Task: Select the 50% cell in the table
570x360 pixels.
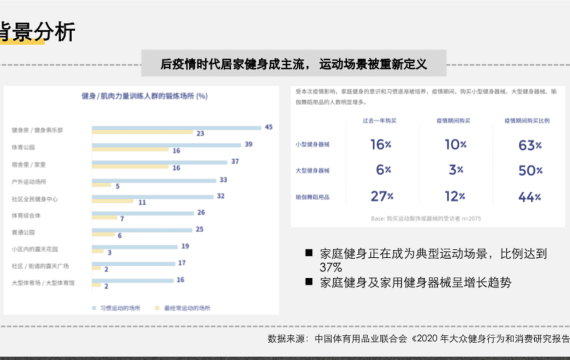Action: click(x=530, y=170)
